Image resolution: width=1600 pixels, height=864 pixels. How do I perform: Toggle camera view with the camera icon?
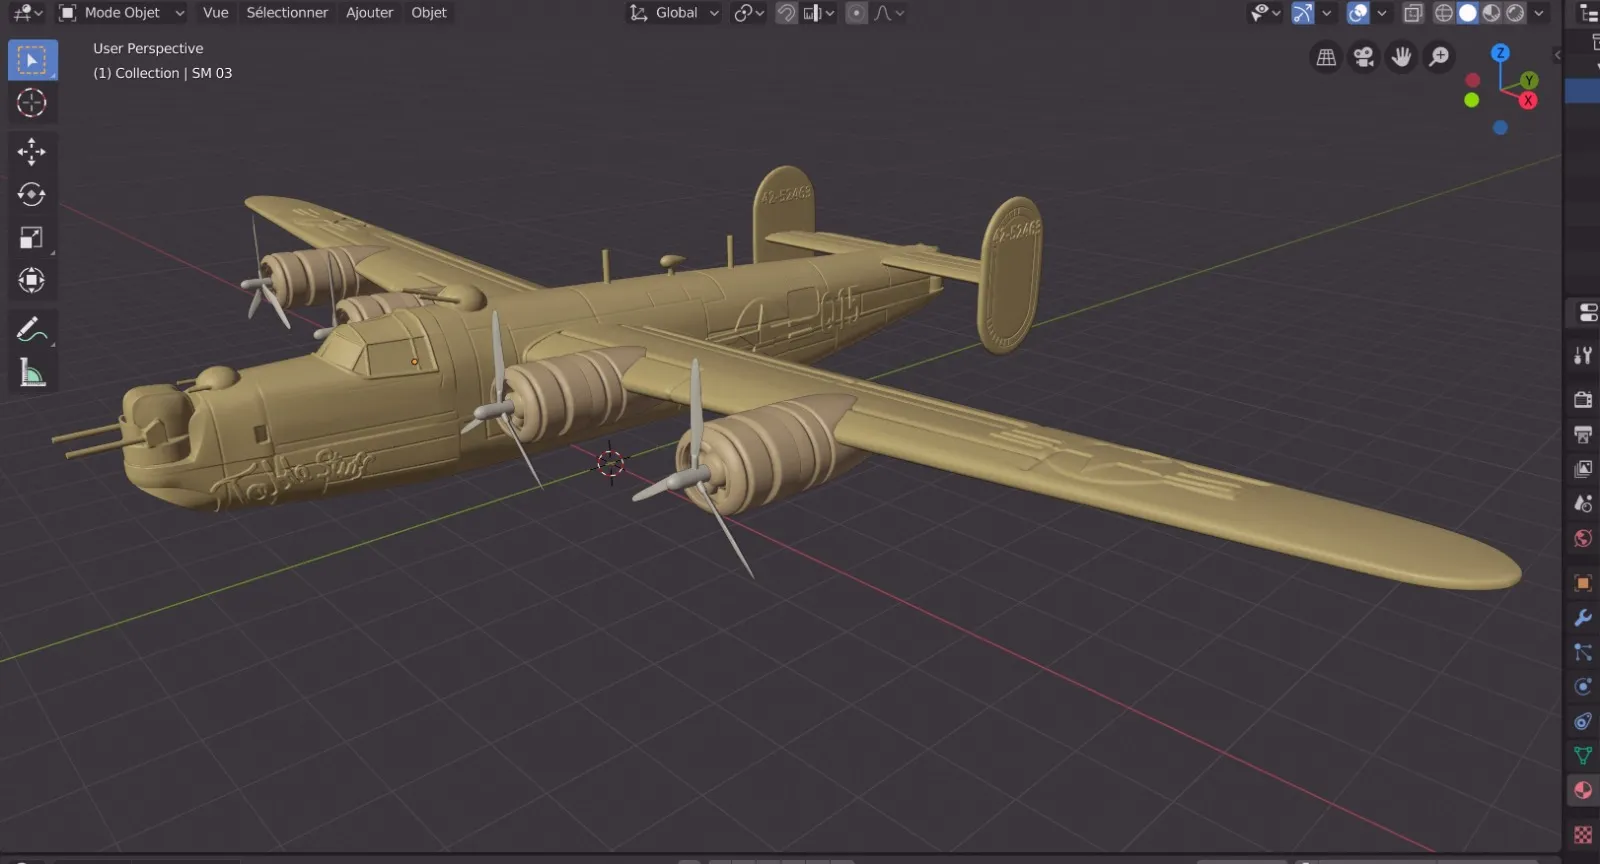click(1363, 57)
